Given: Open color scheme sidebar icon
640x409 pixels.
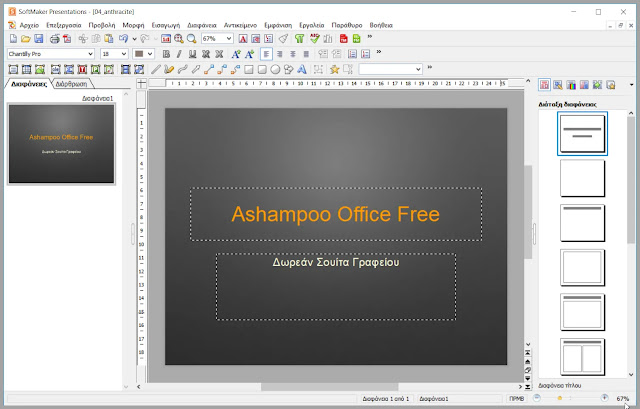Looking at the screenshot, I should (x=571, y=85).
